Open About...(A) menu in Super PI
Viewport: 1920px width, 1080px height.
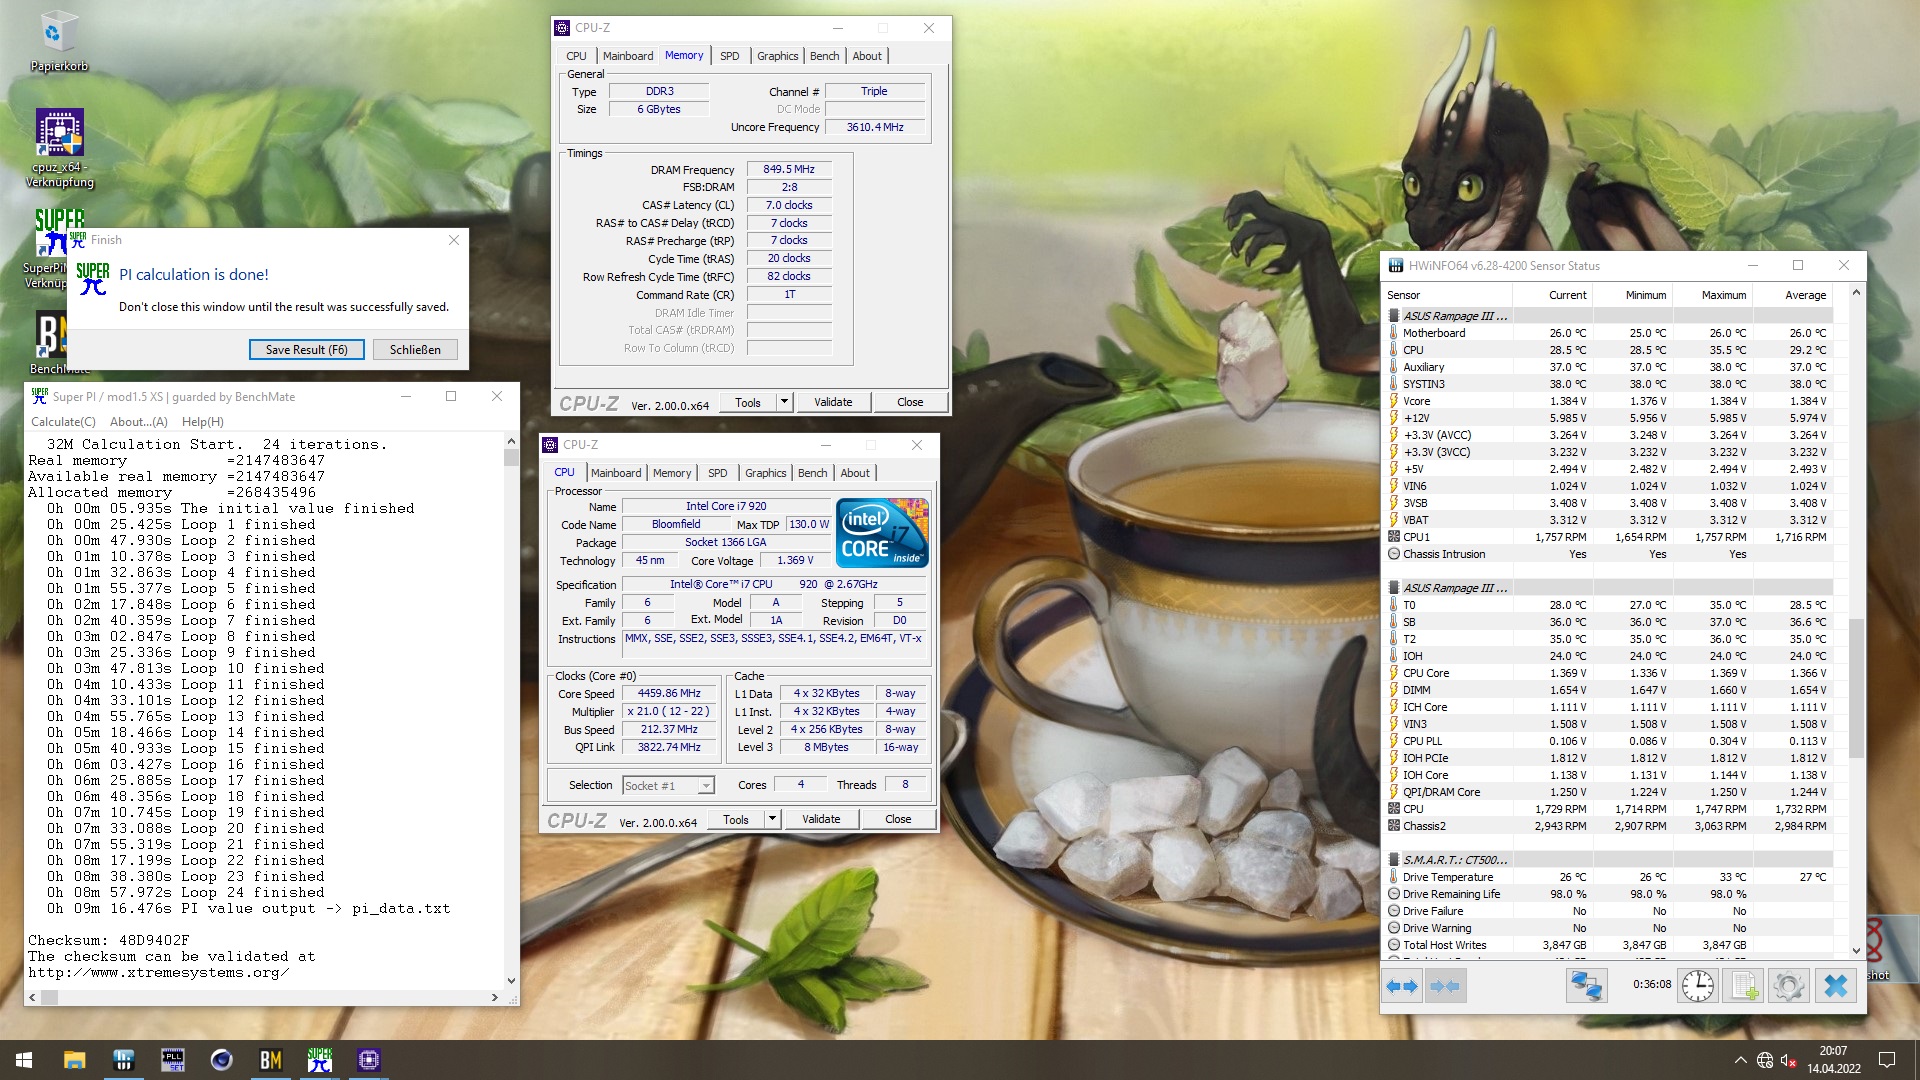point(139,422)
